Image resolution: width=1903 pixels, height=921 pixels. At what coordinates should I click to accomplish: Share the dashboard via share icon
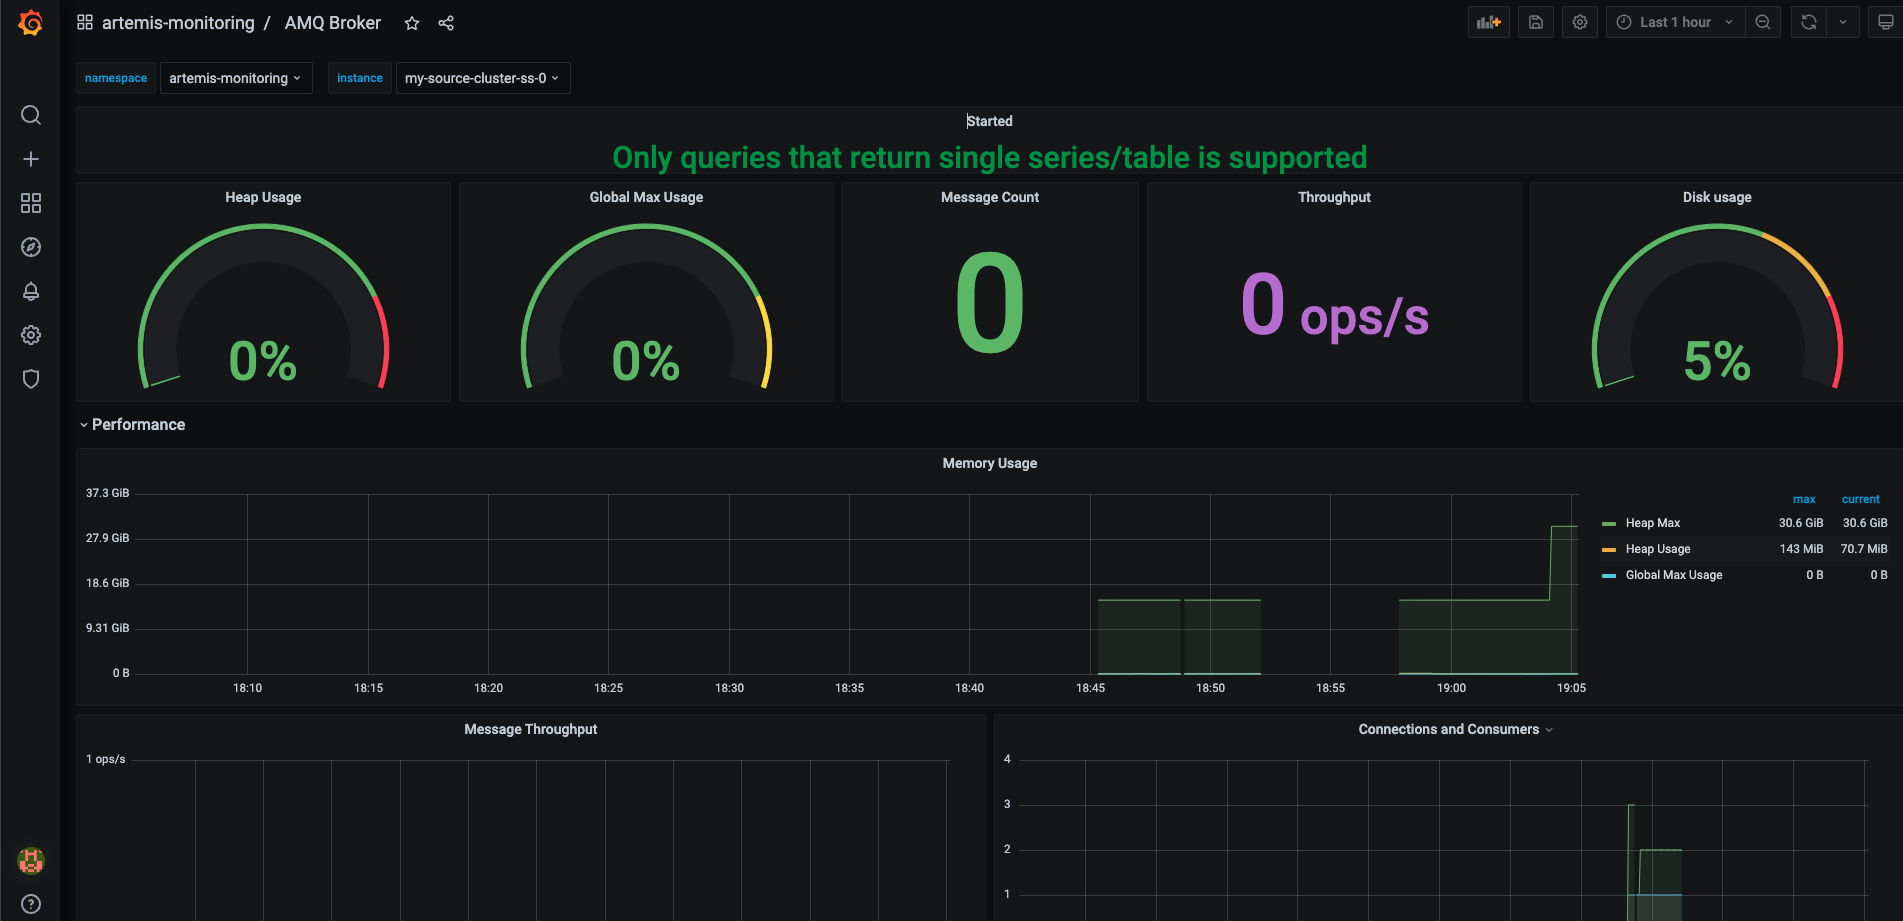(x=446, y=23)
